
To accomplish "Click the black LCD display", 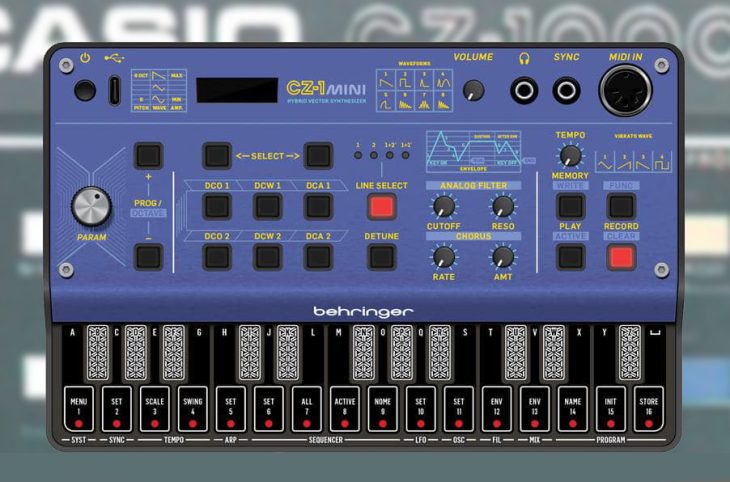I will click(237, 90).
